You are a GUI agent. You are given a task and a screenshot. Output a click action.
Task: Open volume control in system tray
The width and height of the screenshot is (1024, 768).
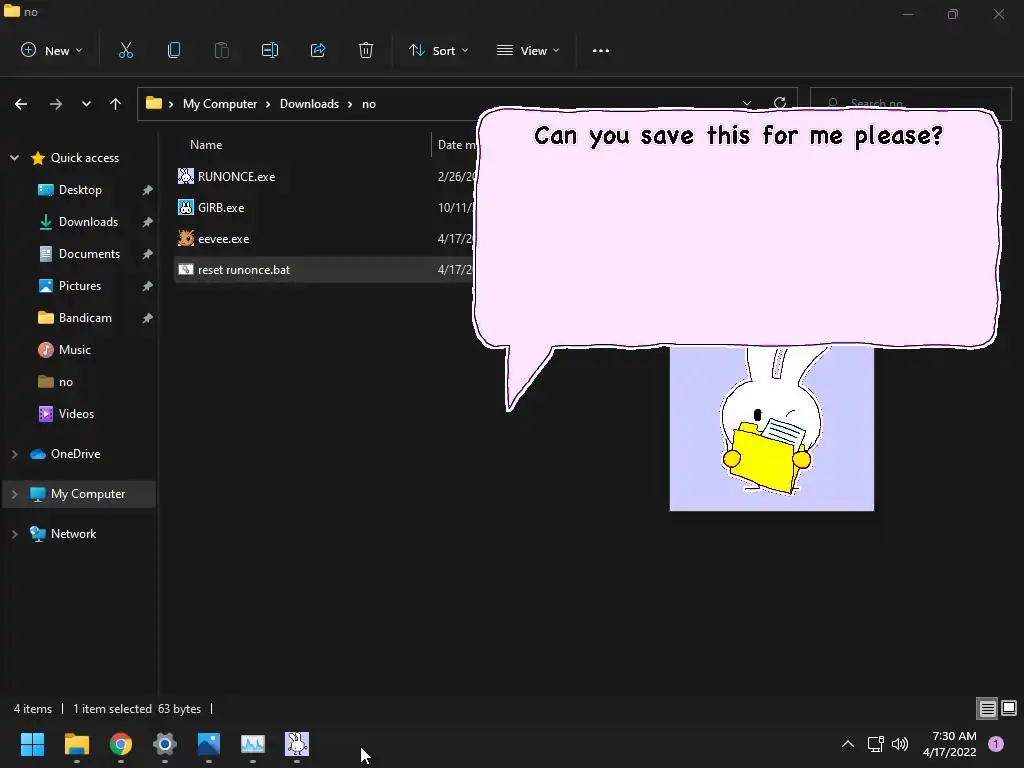[x=900, y=744]
